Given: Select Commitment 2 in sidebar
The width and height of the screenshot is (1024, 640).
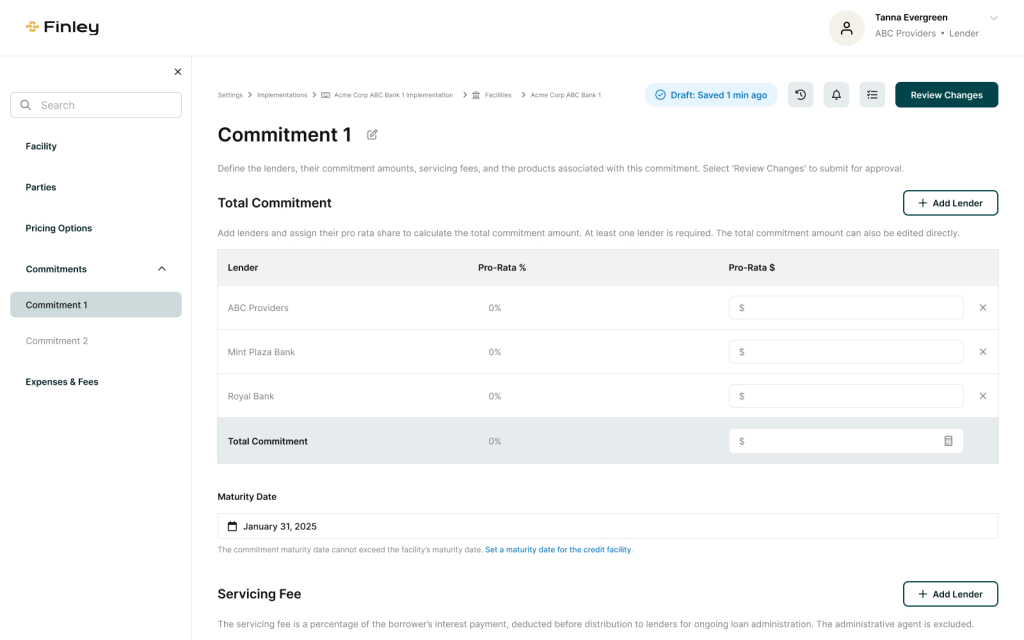Looking at the screenshot, I should click(57, 341).
